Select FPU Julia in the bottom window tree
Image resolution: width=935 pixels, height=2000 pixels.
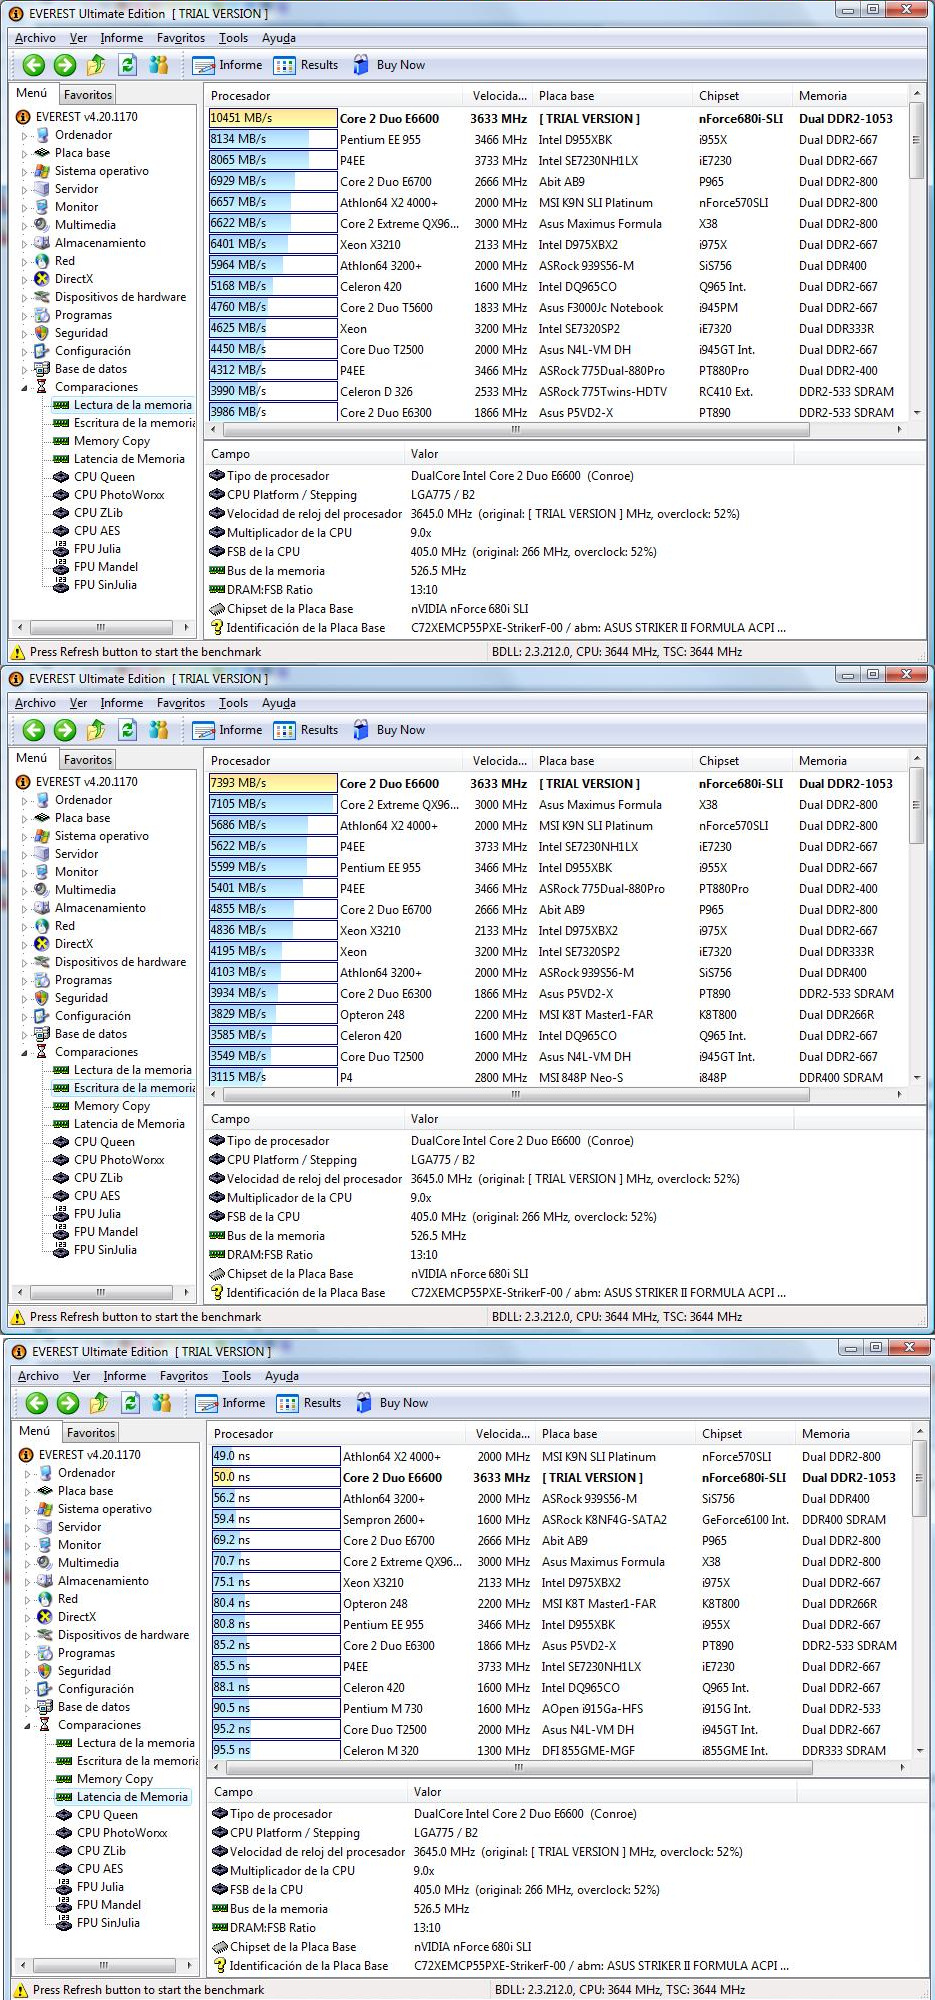pos(100,1887)
